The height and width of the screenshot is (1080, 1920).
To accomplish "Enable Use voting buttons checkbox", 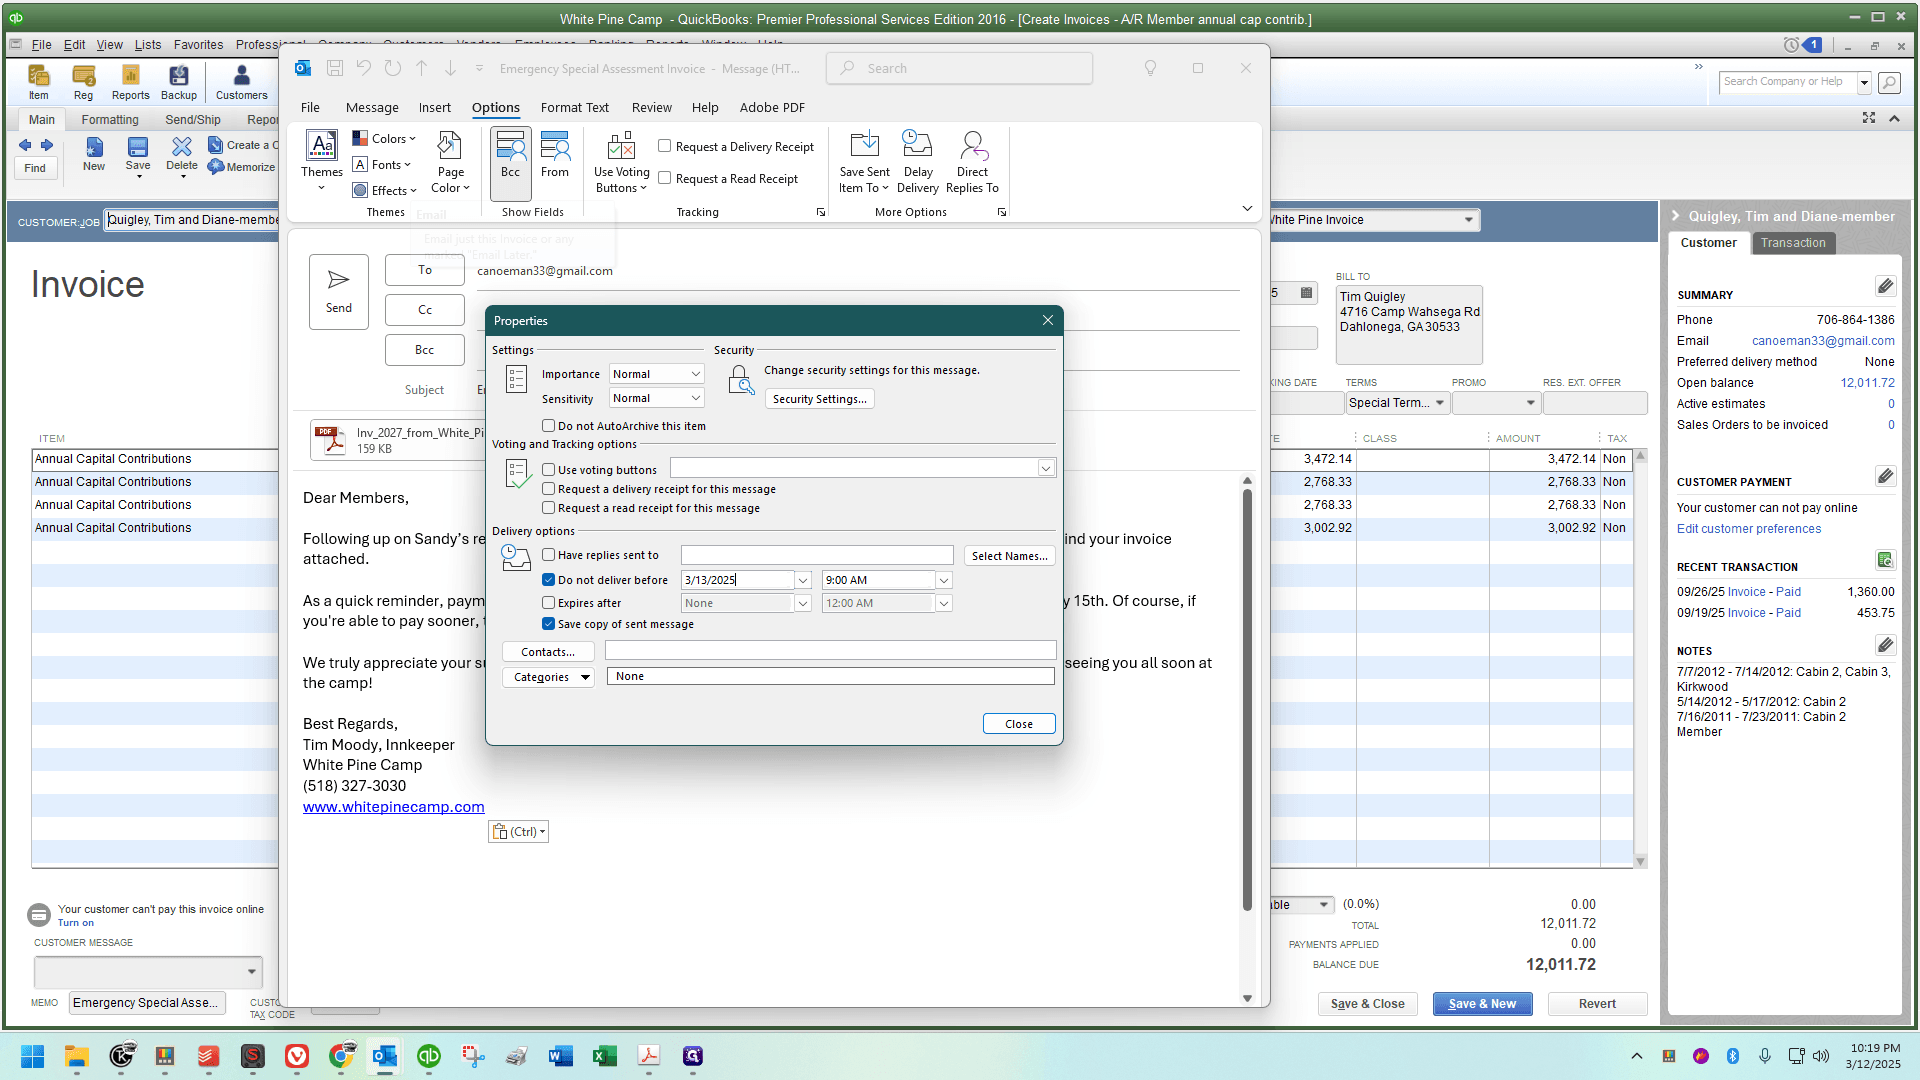I will point(548,470).
